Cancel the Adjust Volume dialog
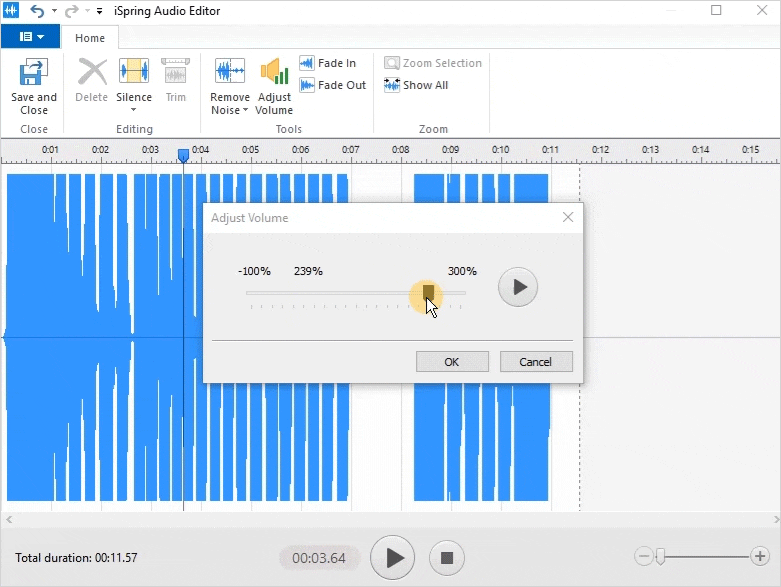This screenshot has width=781, height=587. click(x=536, y=361)
